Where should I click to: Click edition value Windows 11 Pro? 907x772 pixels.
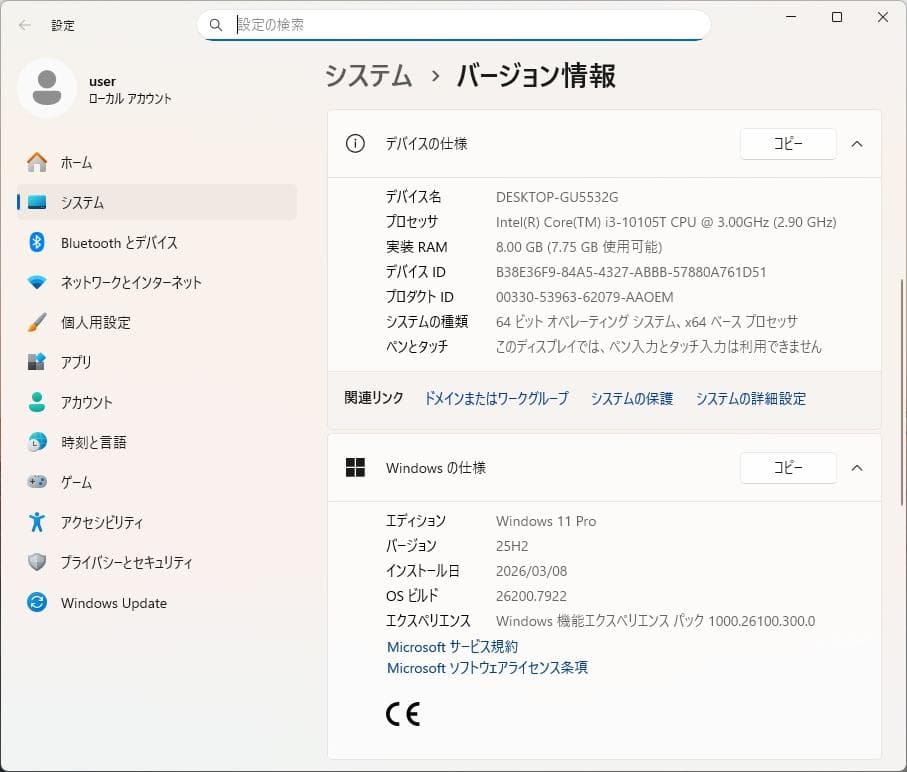tap(545, 521)
